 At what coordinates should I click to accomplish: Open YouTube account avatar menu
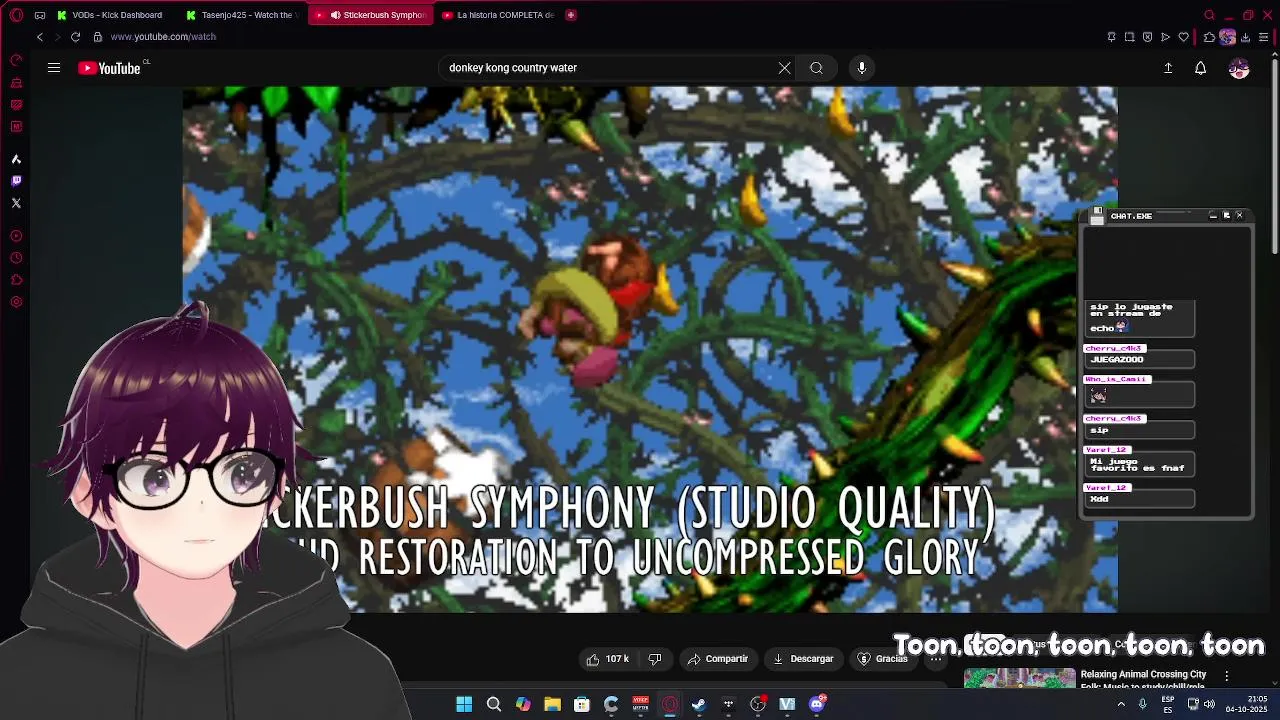[x=1239, y=68]
